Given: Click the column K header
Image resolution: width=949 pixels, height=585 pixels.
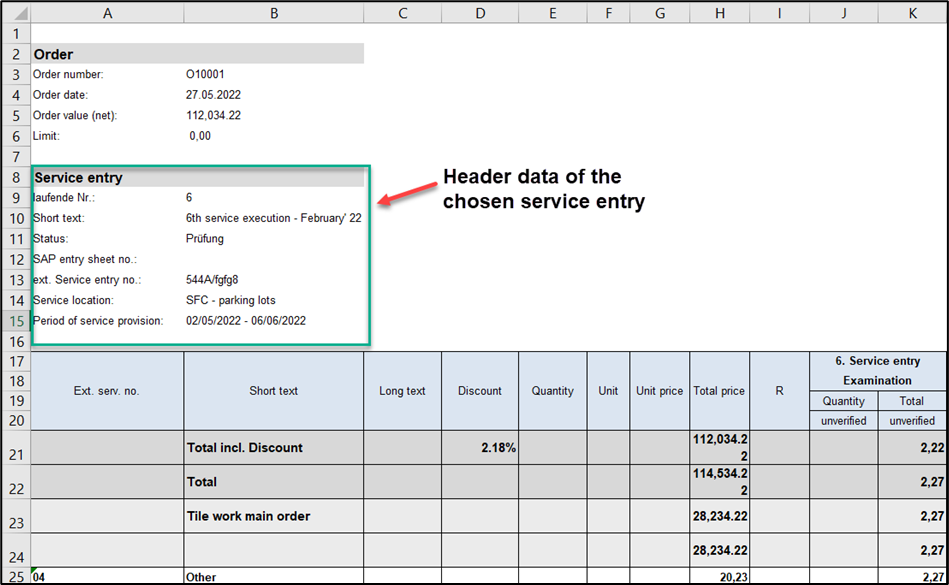Looking at the screenshot, I should (x=912, y=13).
